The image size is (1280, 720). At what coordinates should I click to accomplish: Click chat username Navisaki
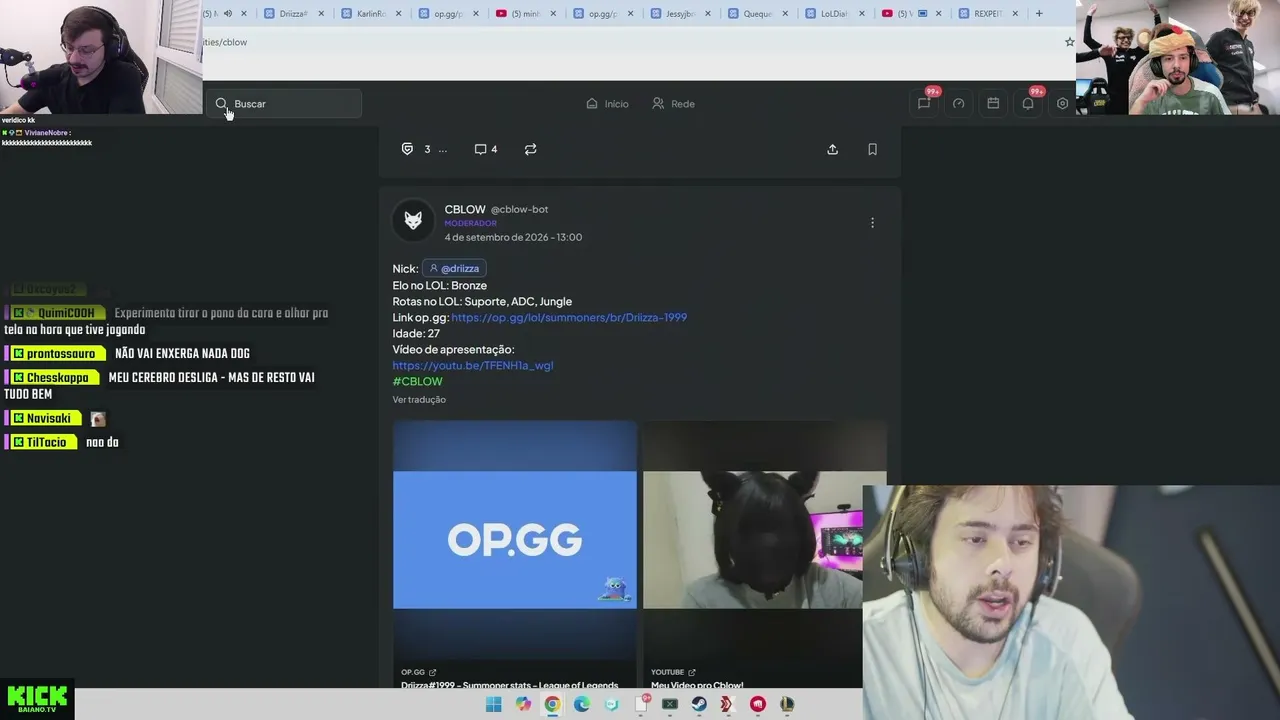pyautogui.click(x=48, y=418)
